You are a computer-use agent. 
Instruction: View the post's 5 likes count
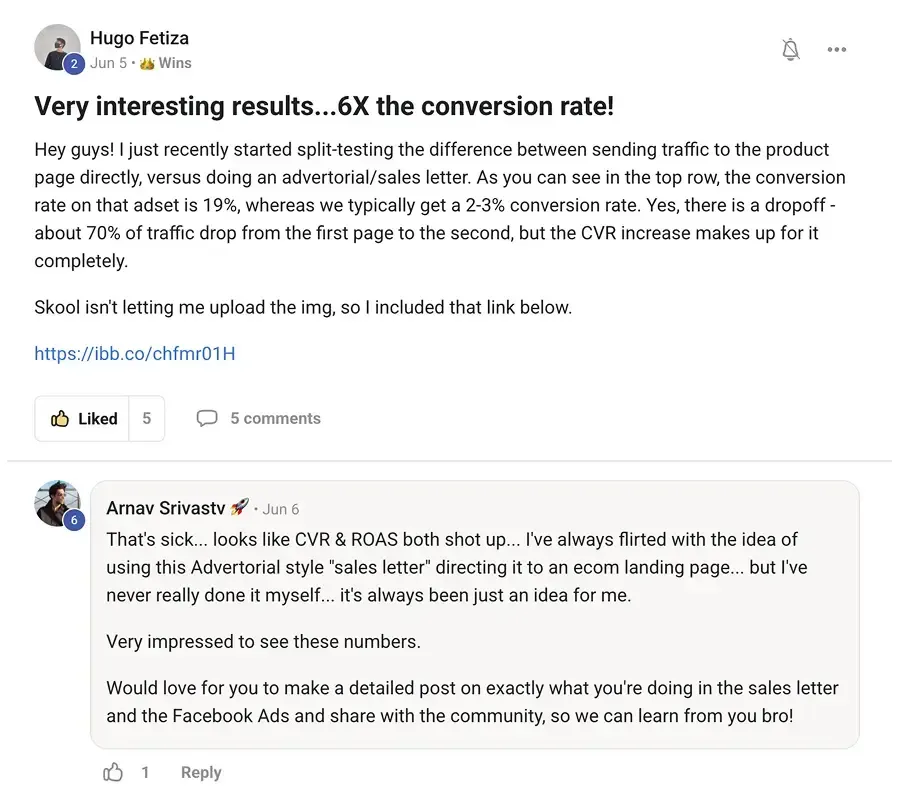[146, 418]
